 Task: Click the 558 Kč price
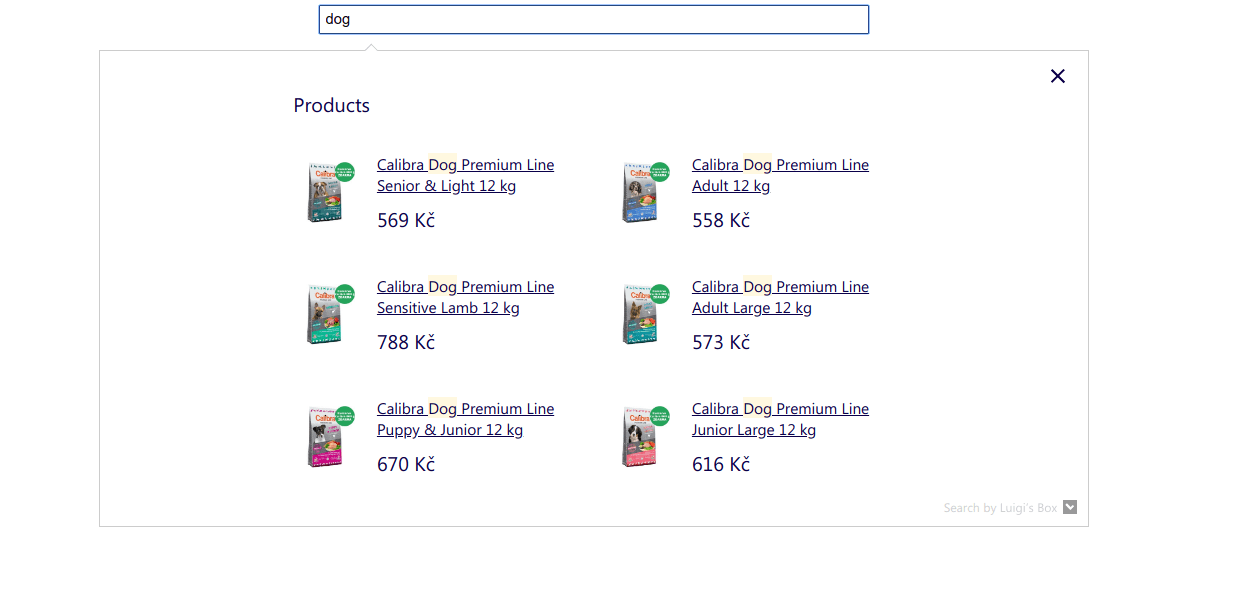(x=721, y=220)
